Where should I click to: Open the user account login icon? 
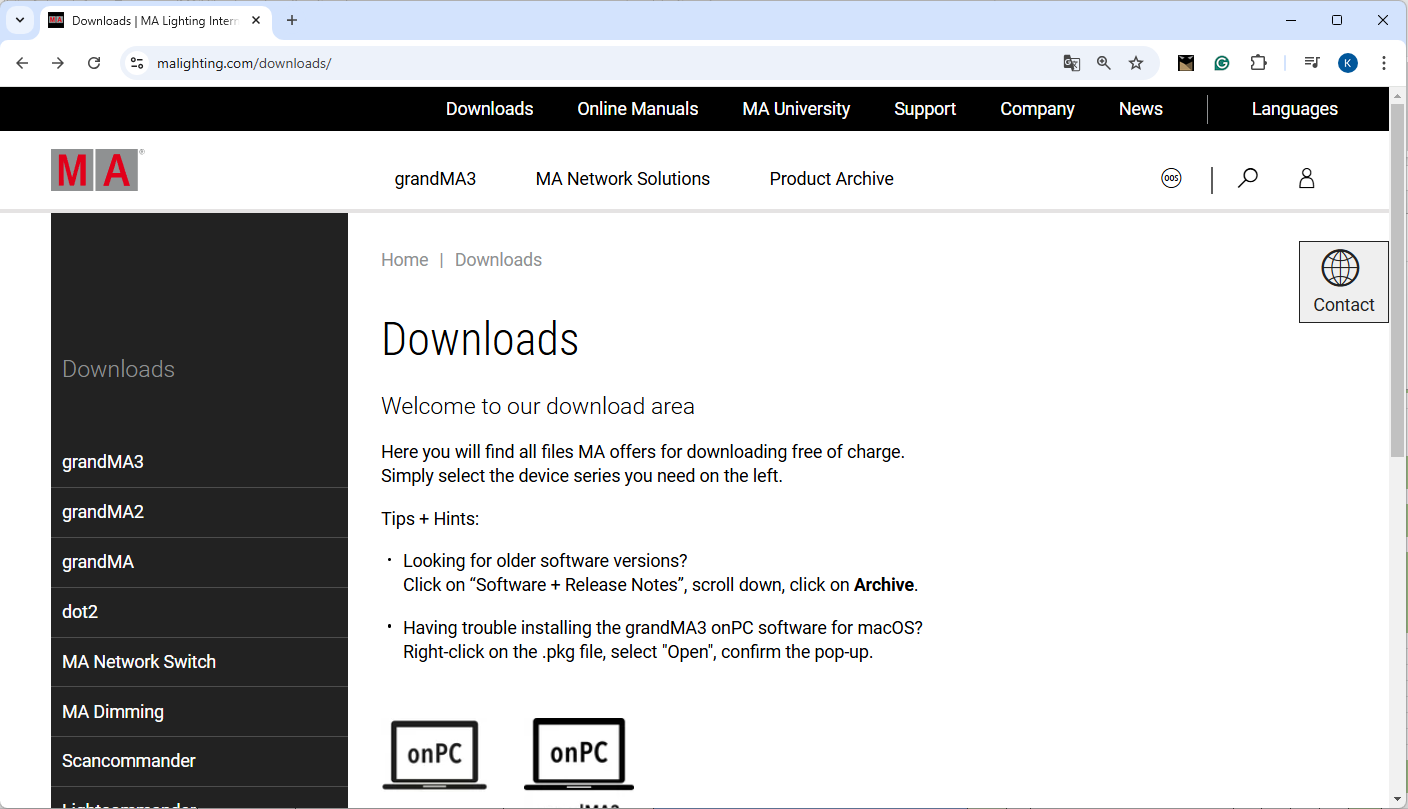[x=1306, y=179]
